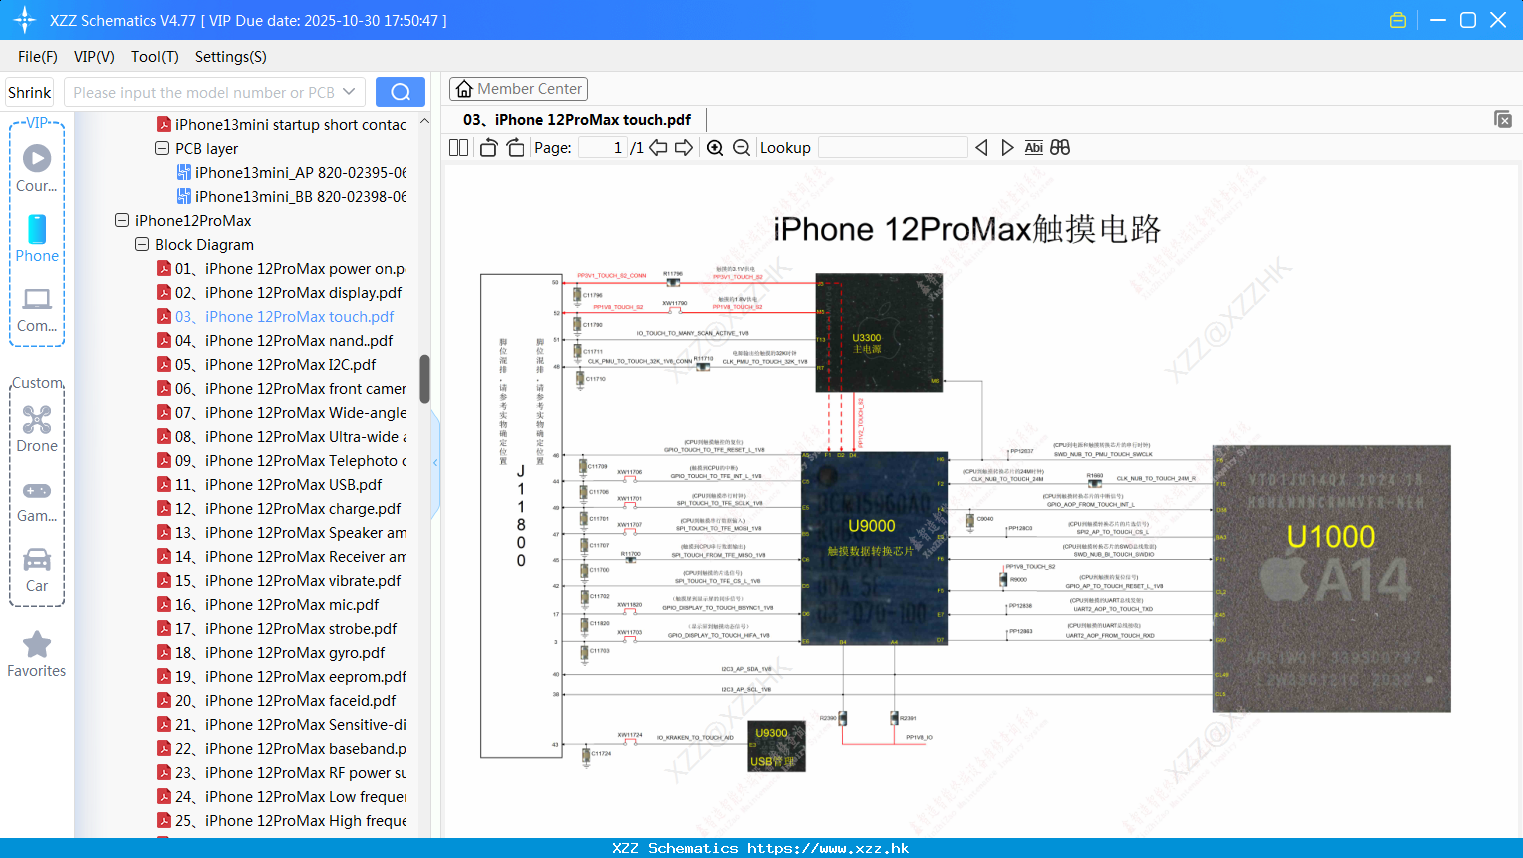This screenshot has width=1523, height=858.
Task: Open 12 iPhone 12ProMax charge.pdf
Action: point(279,508)
